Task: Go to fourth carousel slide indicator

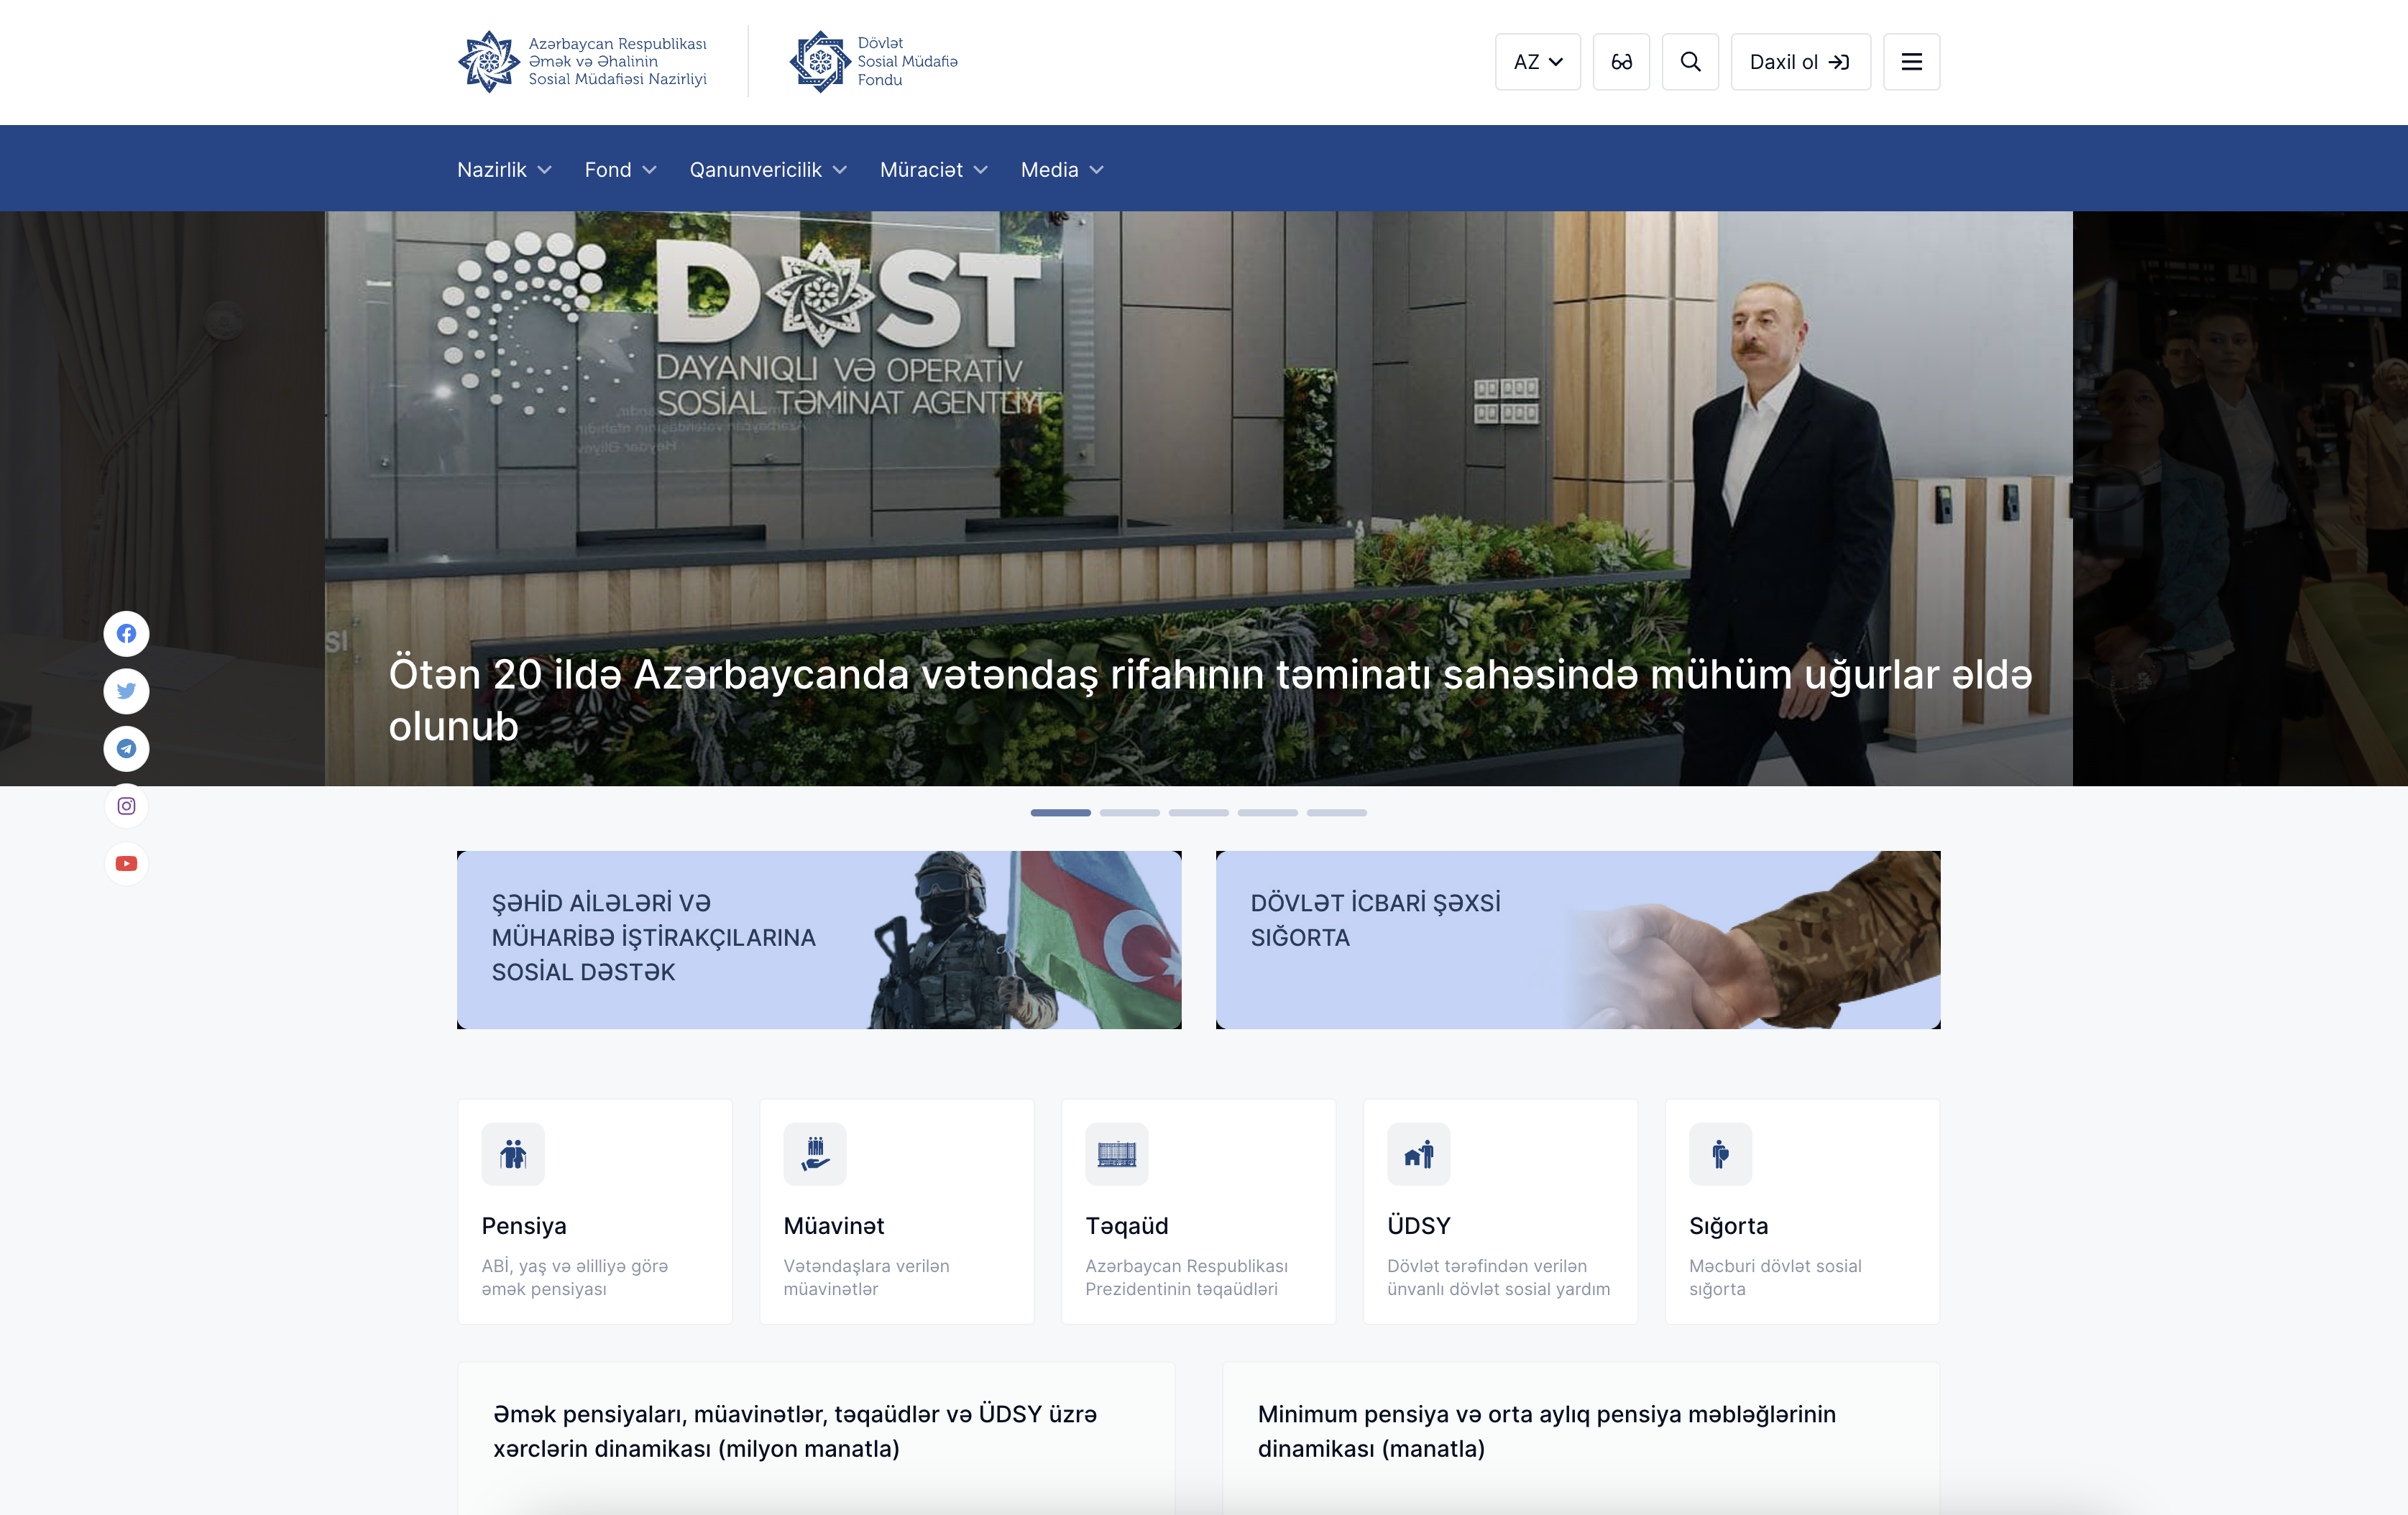Action: 1267,813
